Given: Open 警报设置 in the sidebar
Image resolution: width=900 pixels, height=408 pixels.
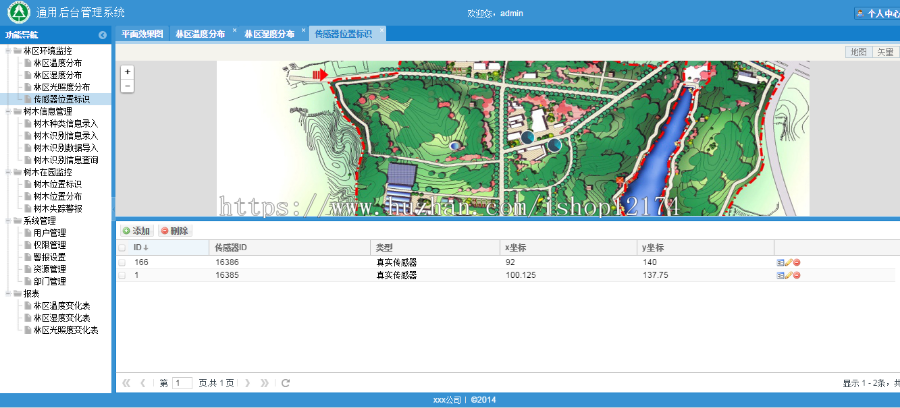Looking at the screenshot, I should pos(49,257).
